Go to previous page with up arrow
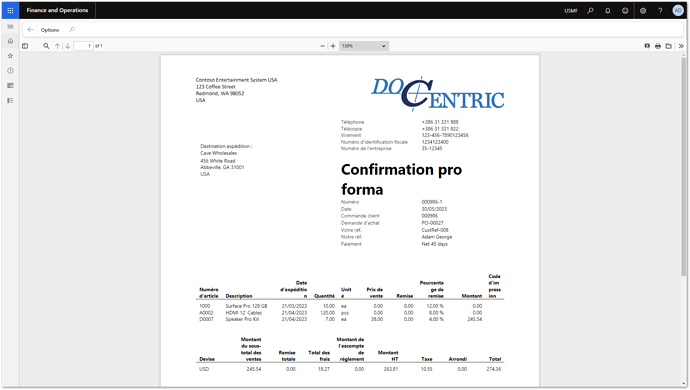 (58, 46)
